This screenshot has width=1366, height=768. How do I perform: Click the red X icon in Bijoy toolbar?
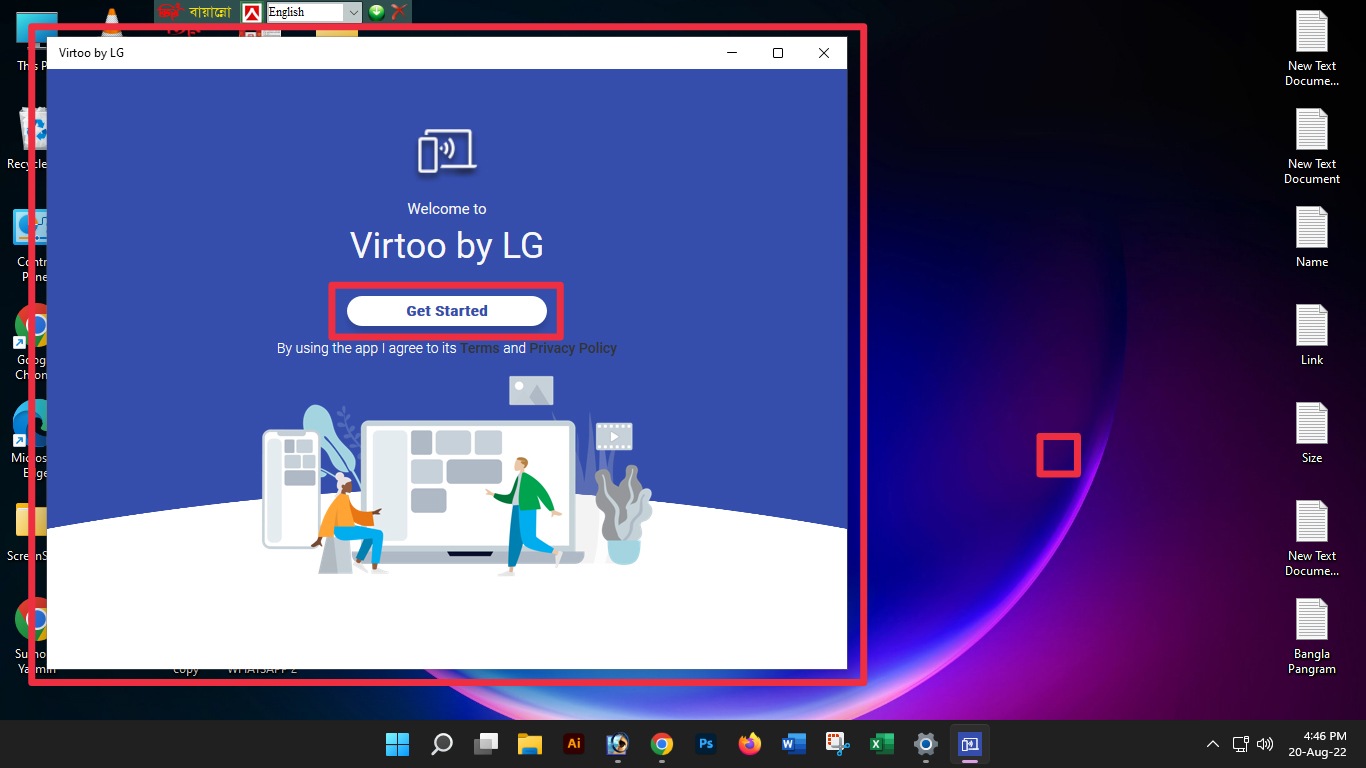click(x=398, y=12)
